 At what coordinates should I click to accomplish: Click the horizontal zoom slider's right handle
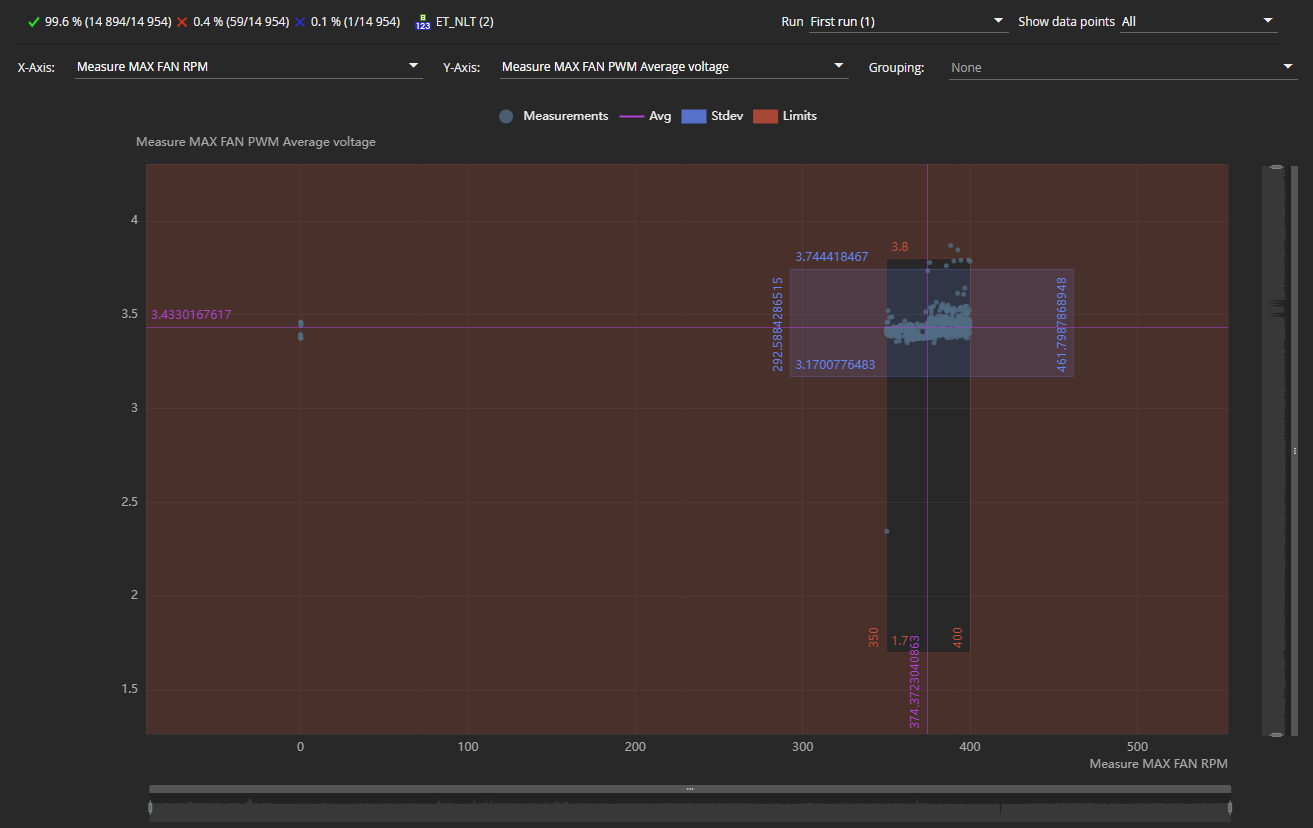point(1230,808)
